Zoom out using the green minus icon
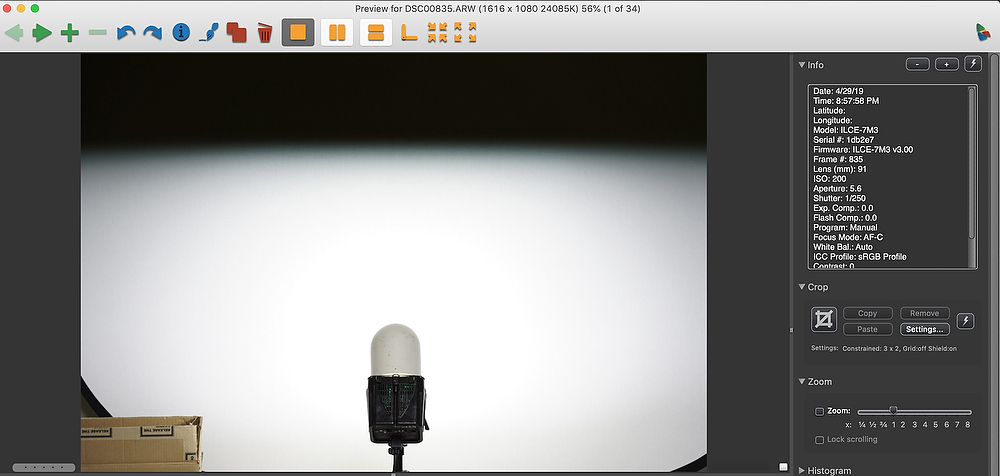 [x=98, y=32]
